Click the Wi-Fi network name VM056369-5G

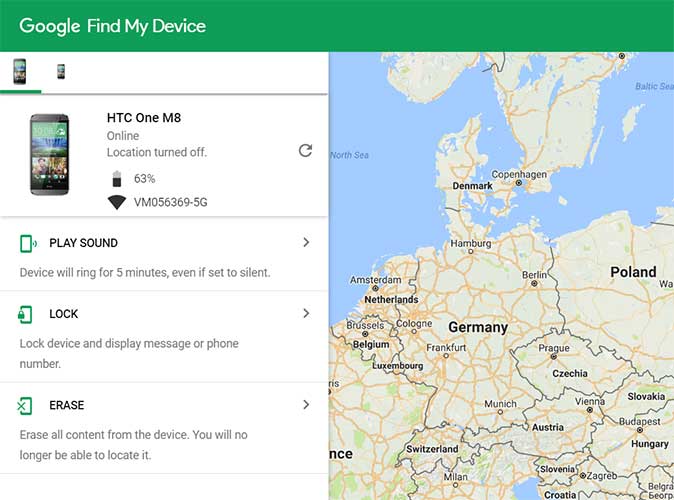pos(171,202)
